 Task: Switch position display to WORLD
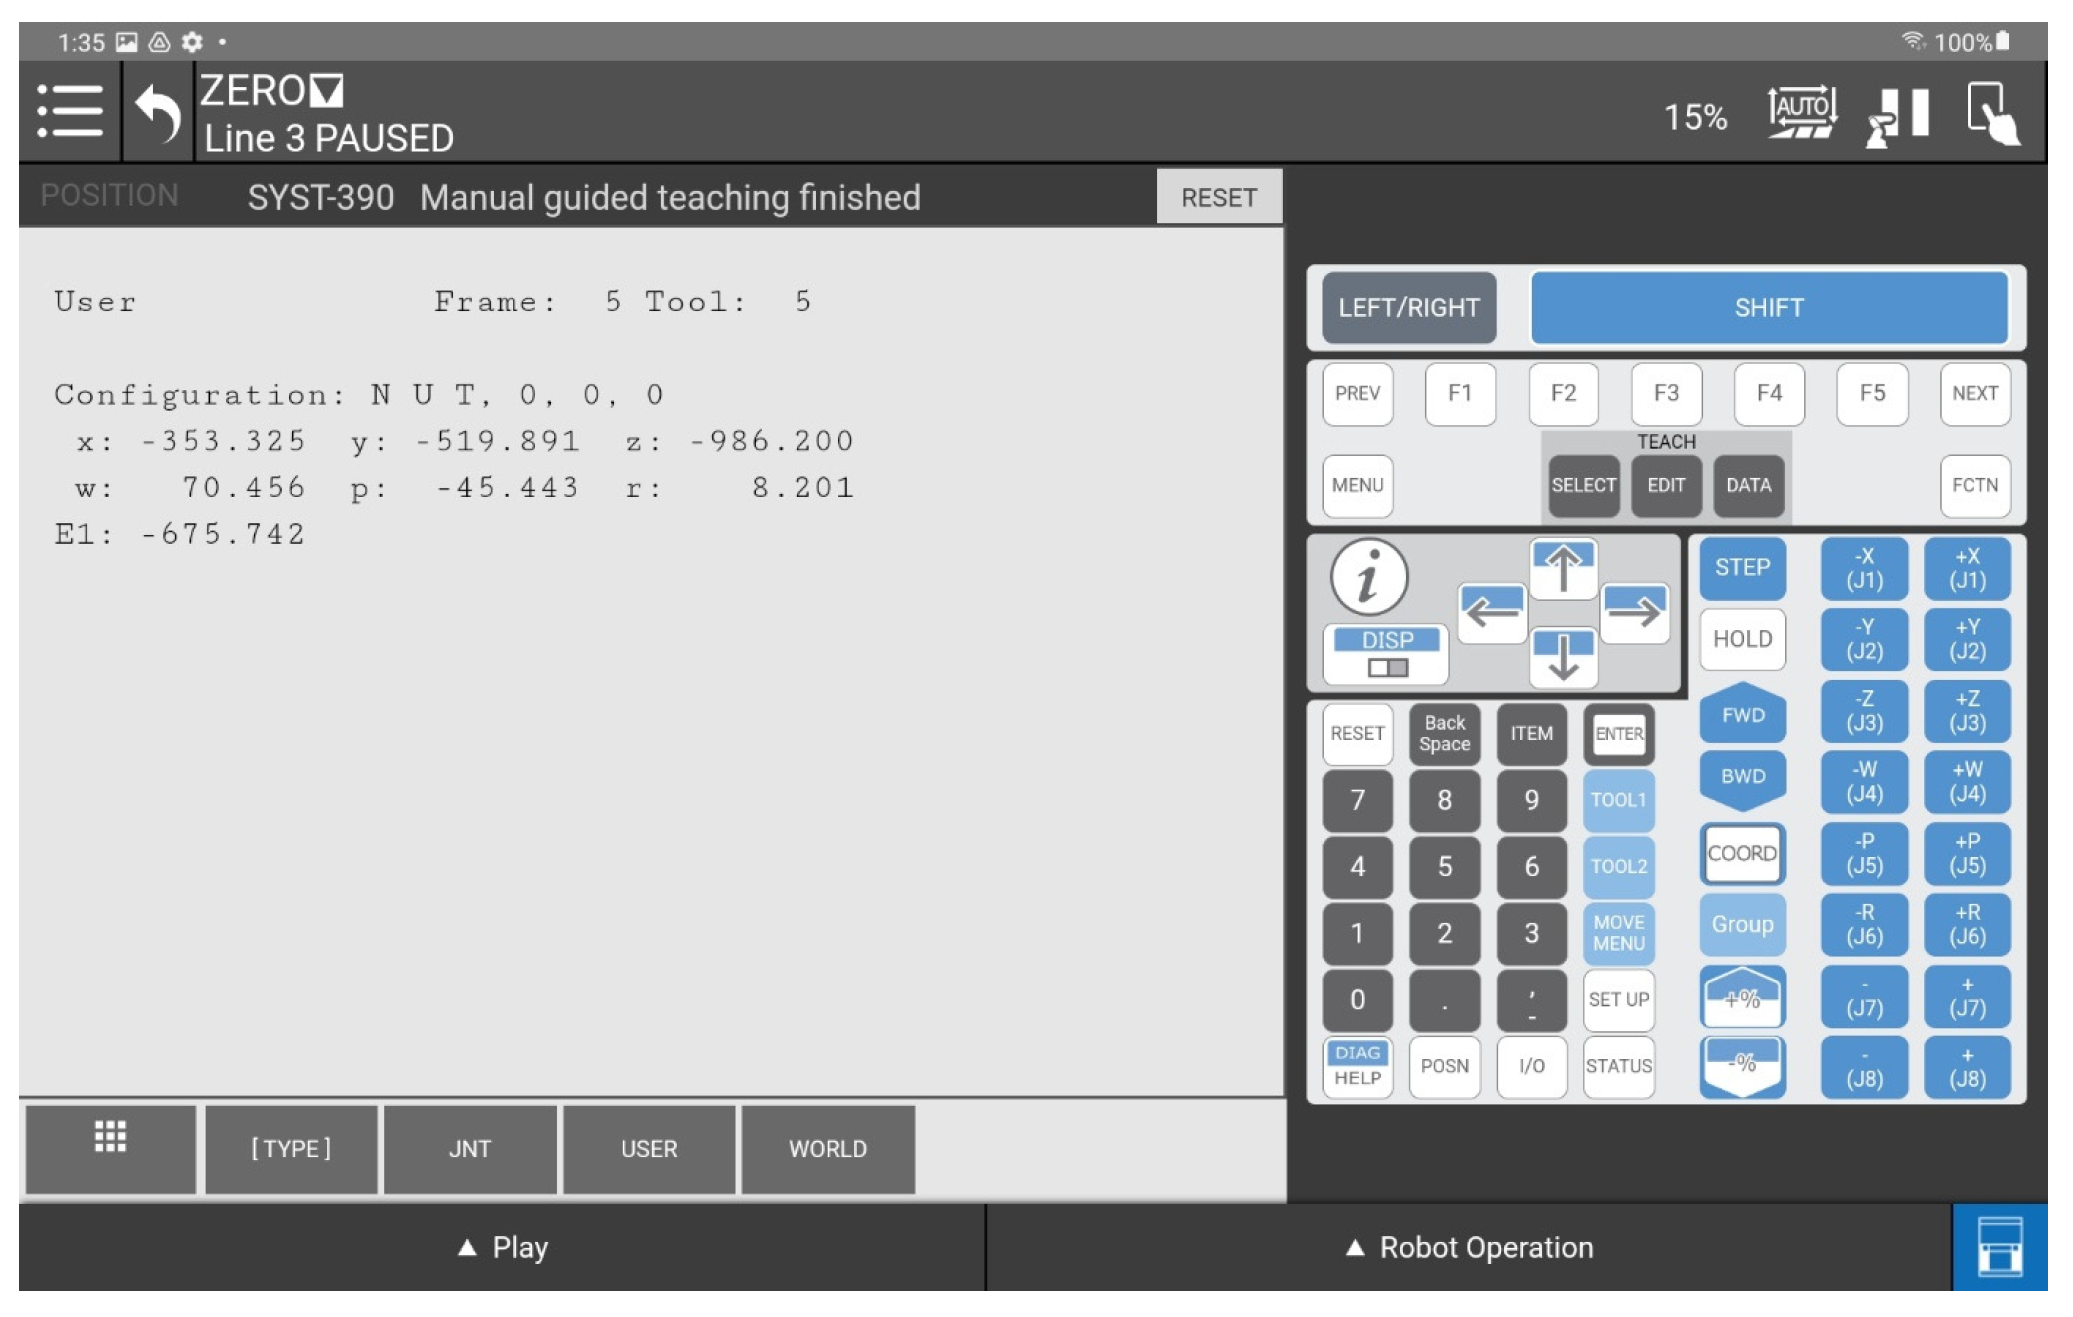[827, 1148]
